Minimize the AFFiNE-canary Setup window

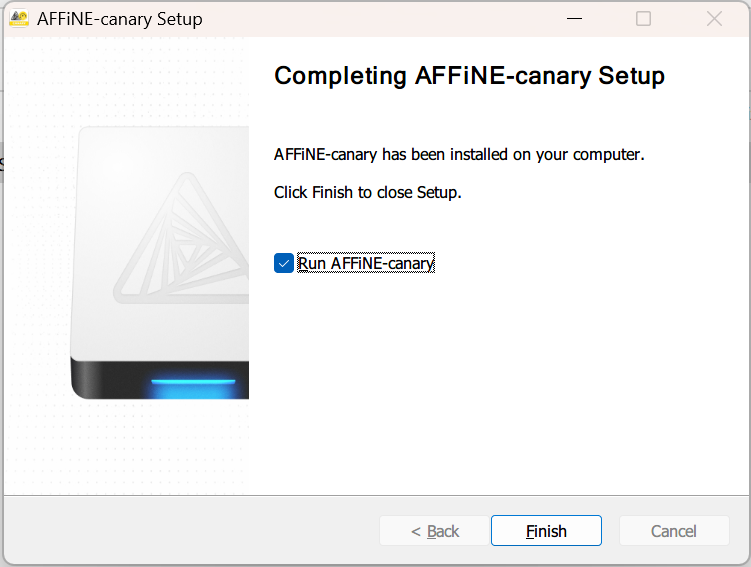(x=574, y=19)
